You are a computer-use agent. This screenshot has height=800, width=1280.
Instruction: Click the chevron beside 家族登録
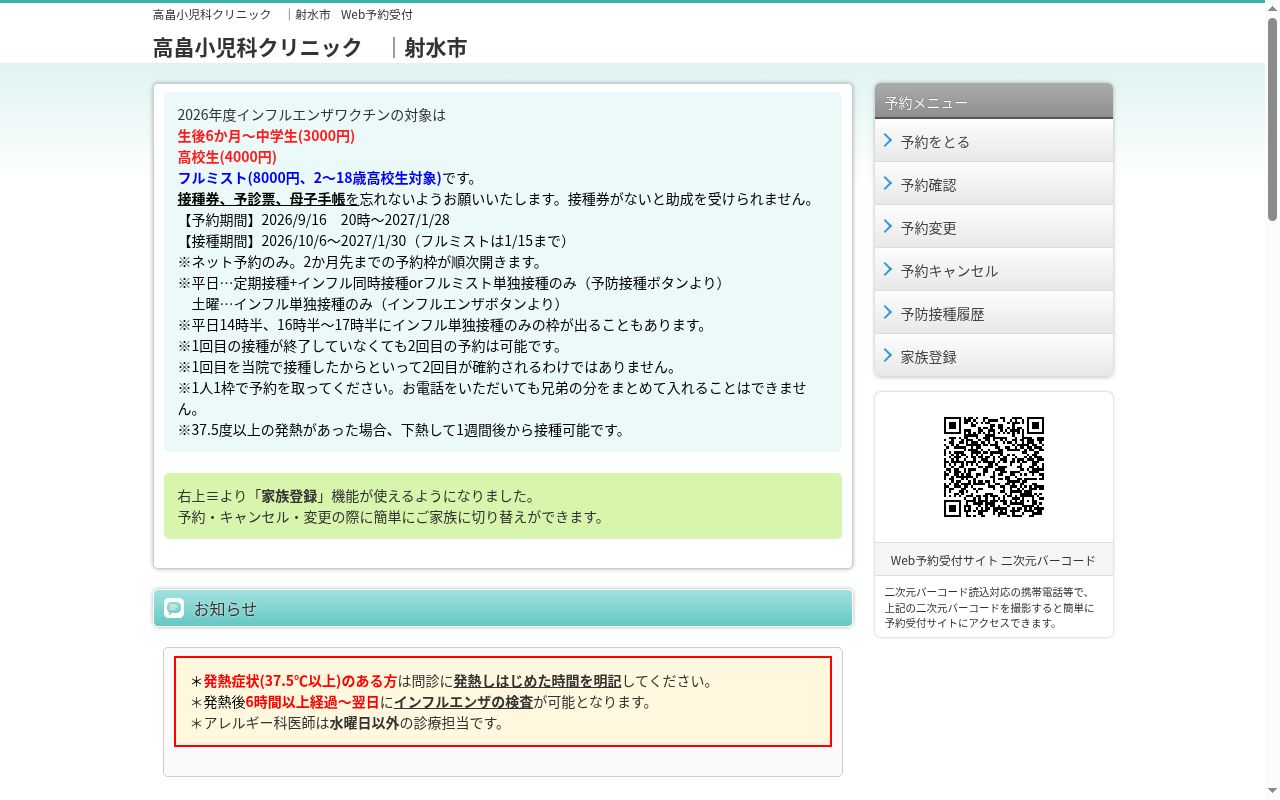click(x=888, y=356)
